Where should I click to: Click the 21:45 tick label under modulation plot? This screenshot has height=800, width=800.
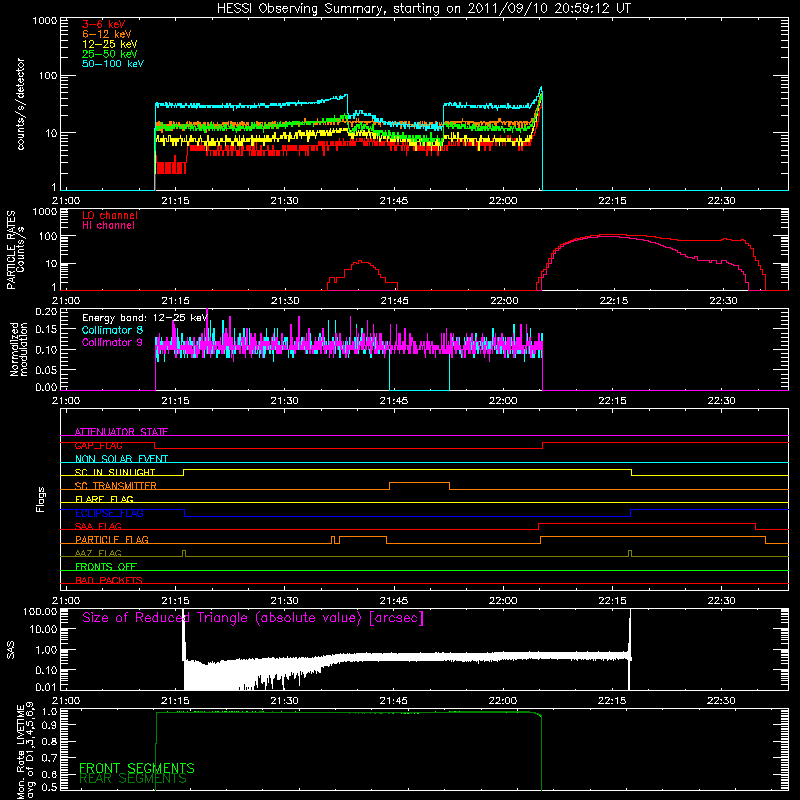[x=393, y=401]
